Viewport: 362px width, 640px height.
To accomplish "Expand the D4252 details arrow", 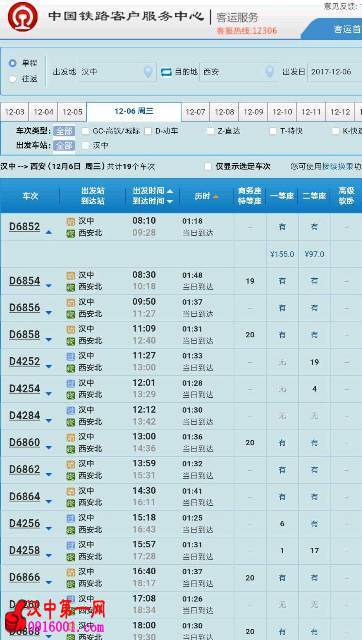I will [x=49, y=367].
